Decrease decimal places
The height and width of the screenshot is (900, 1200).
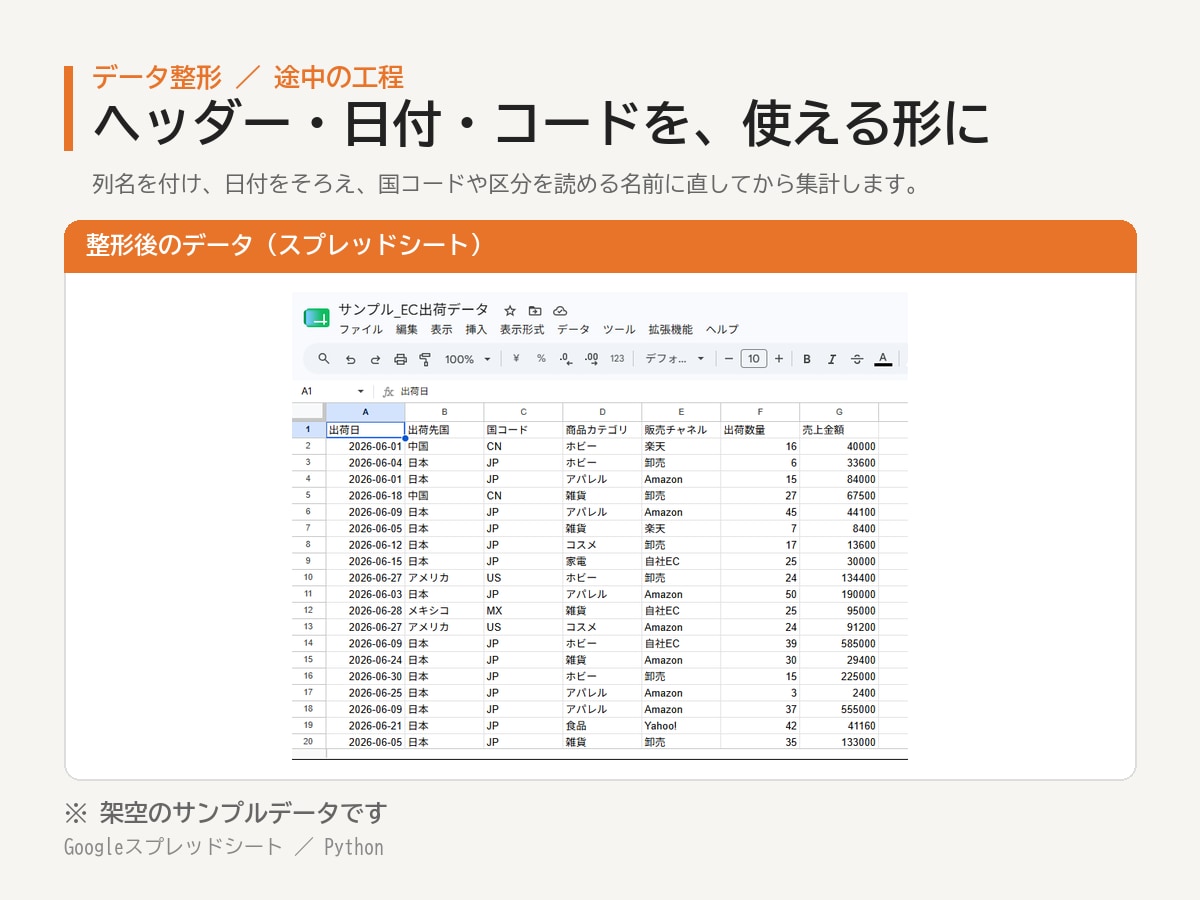coord(566,359)
